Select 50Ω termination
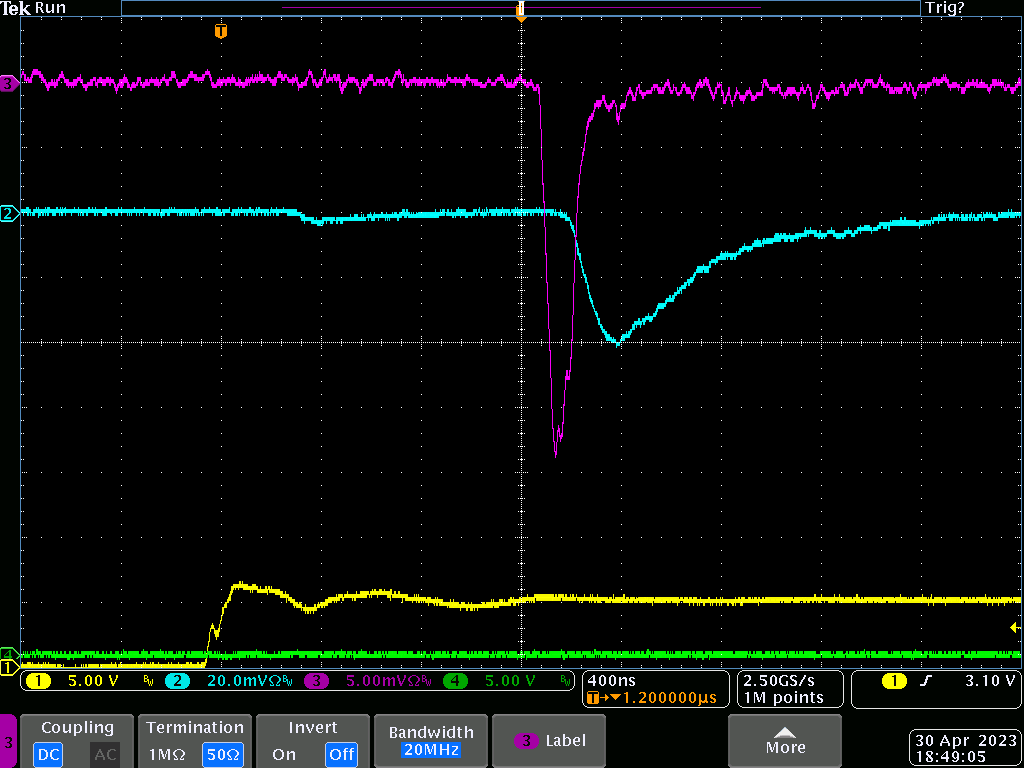 [222, 754]
